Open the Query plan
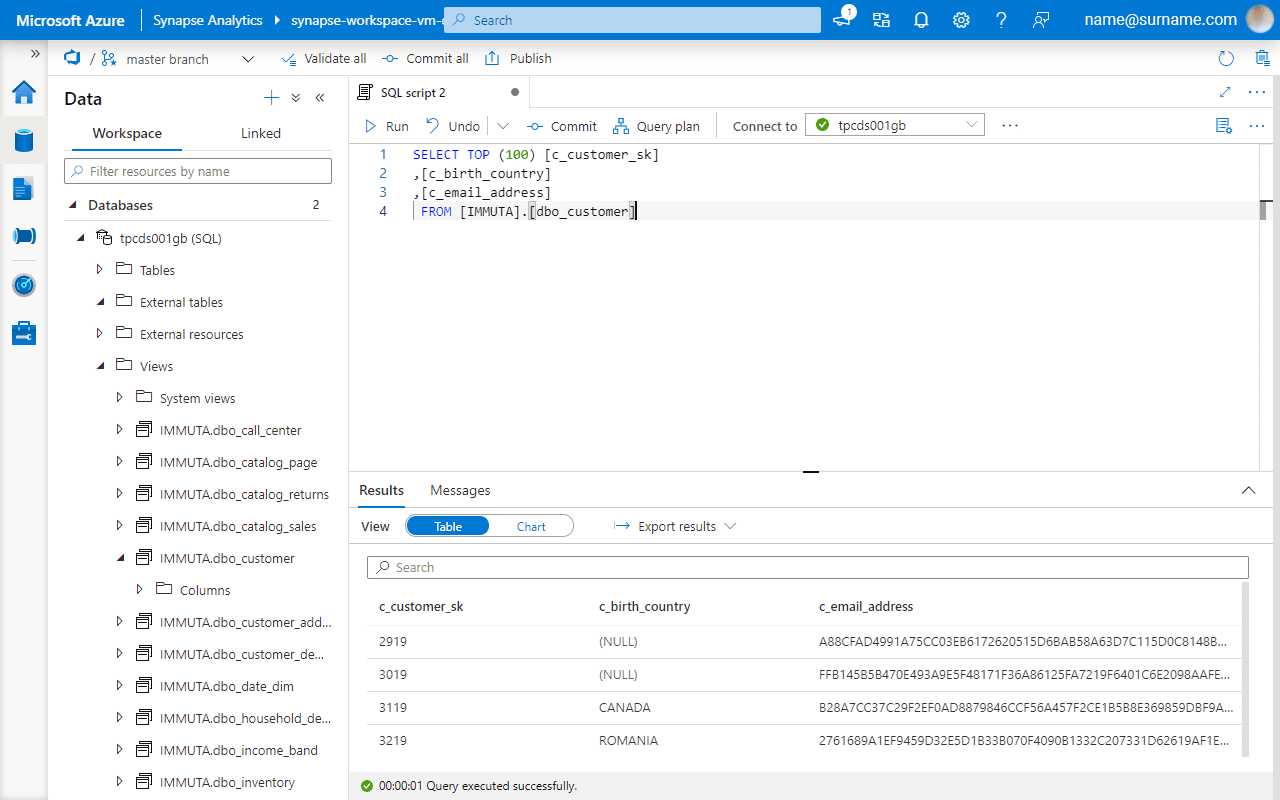The image size is (1280, 800). [x=656, y=126]
